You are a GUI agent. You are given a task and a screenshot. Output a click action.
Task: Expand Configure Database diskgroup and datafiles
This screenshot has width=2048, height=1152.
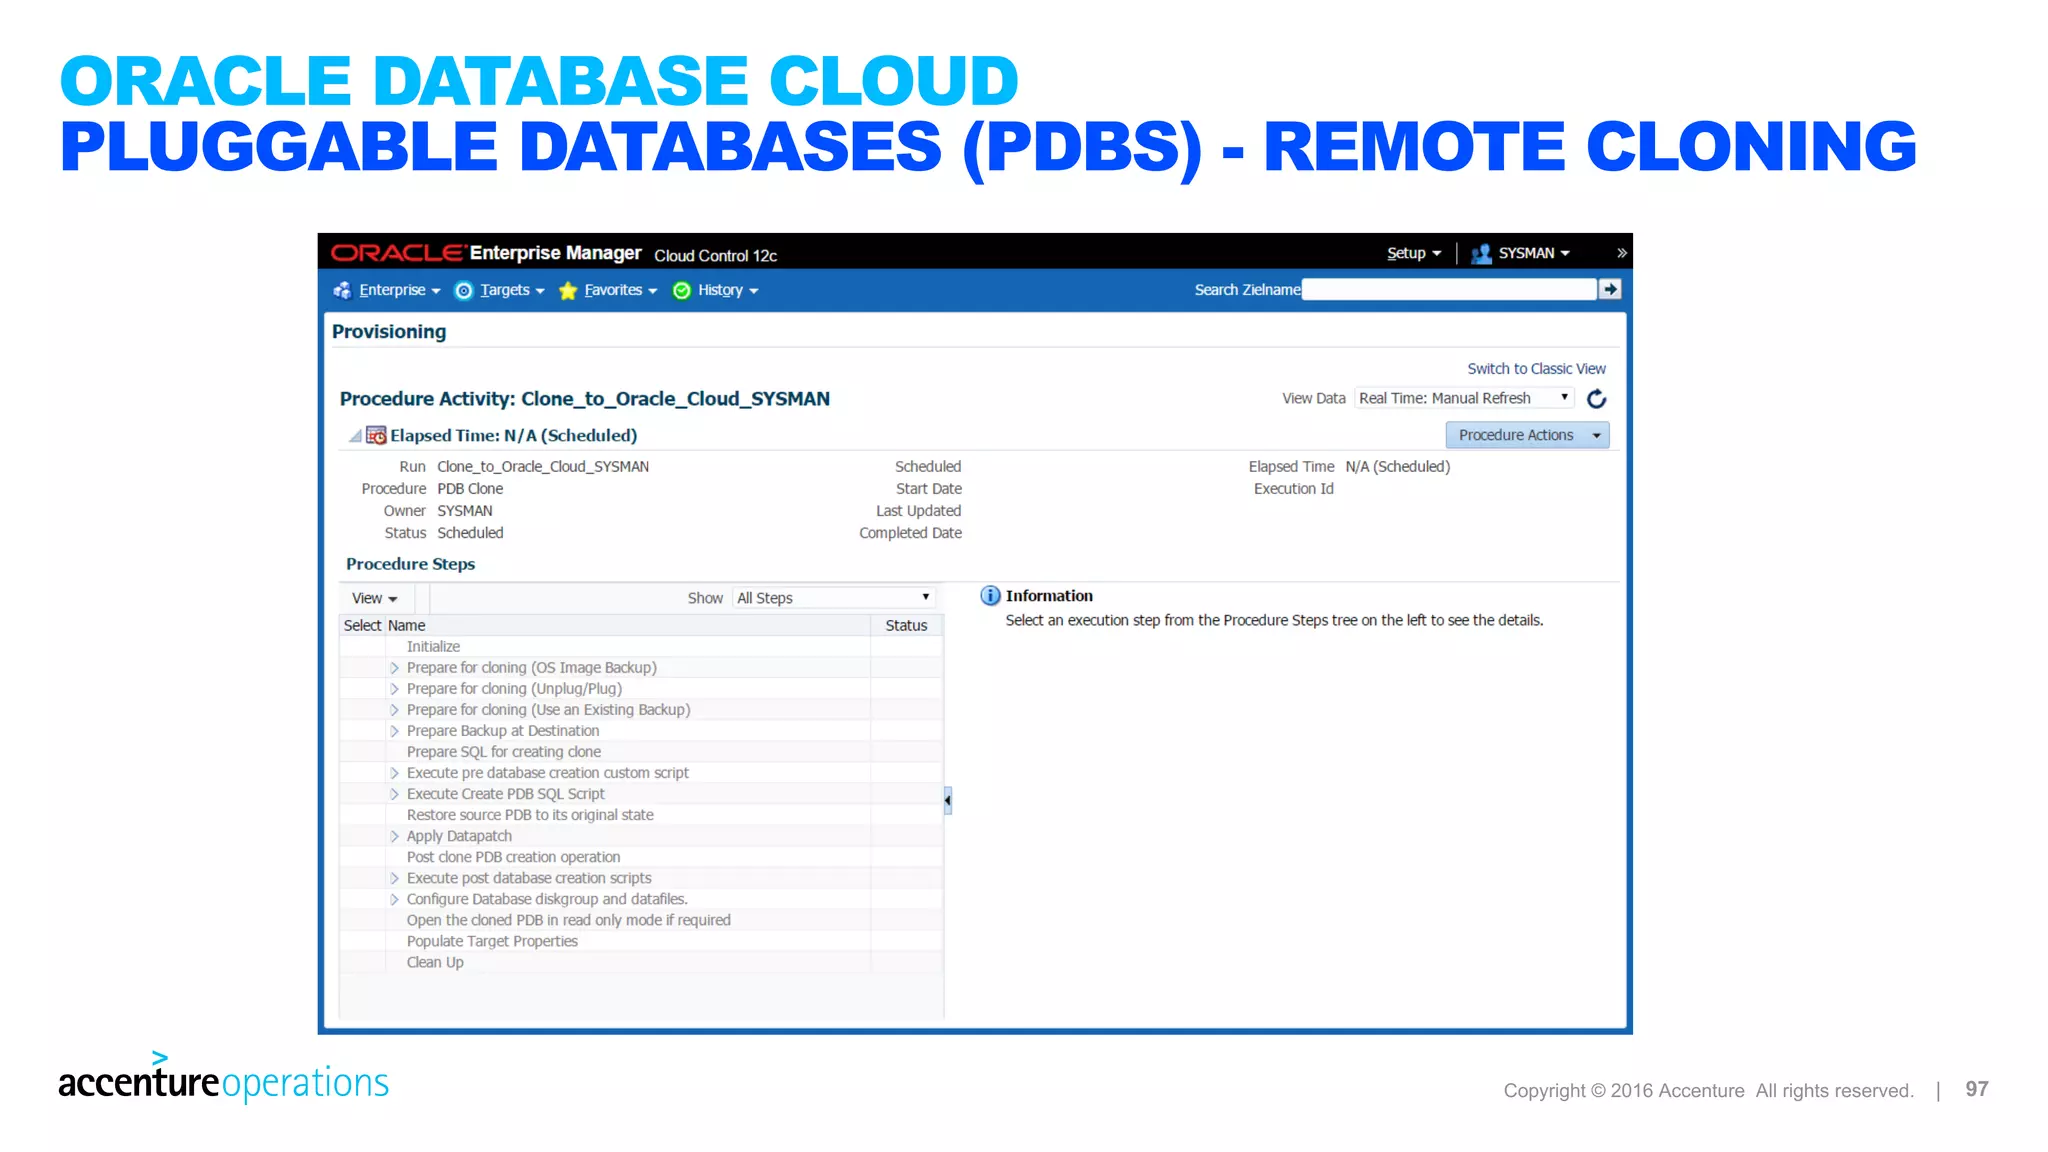pyautogui.click(x=394, y=899)
